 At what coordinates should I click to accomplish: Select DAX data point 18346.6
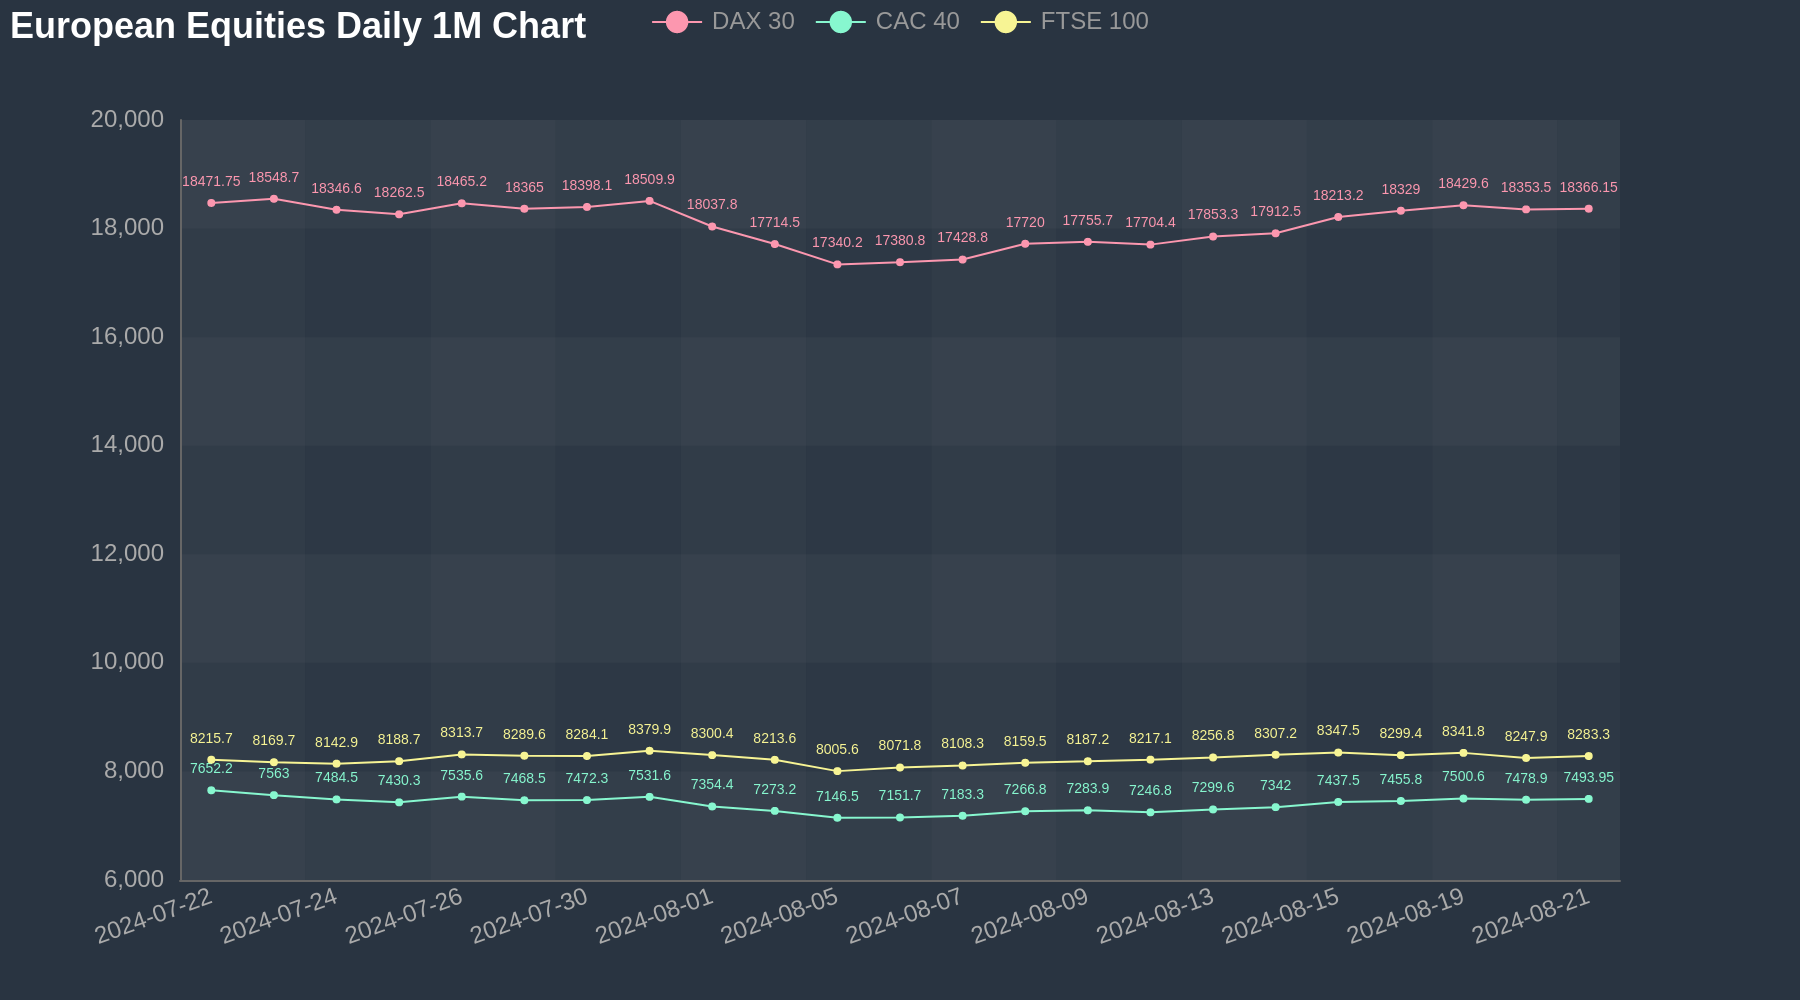click(x=336, y=210)
